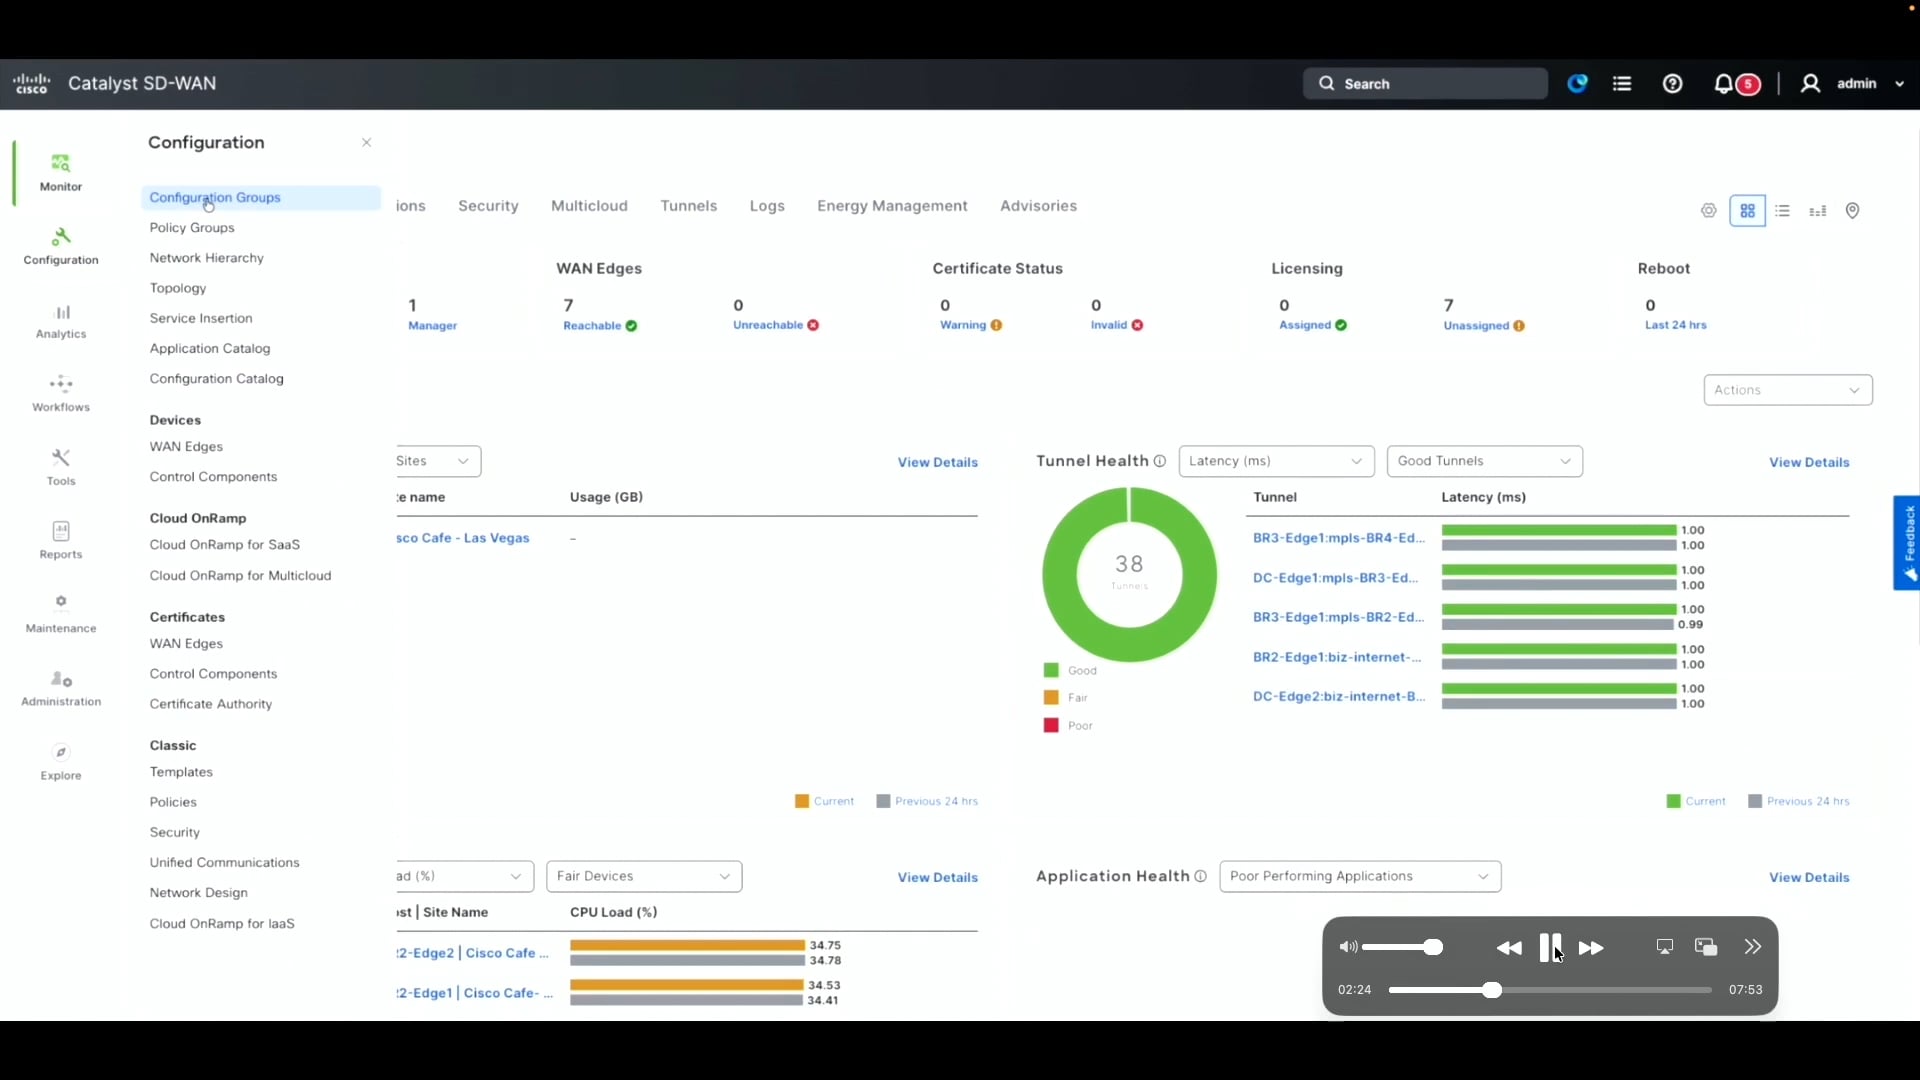Open the Reports sidebar section
This screenshot has height=1080, width=1920.
pyautogui.click(x=61, y=541)
